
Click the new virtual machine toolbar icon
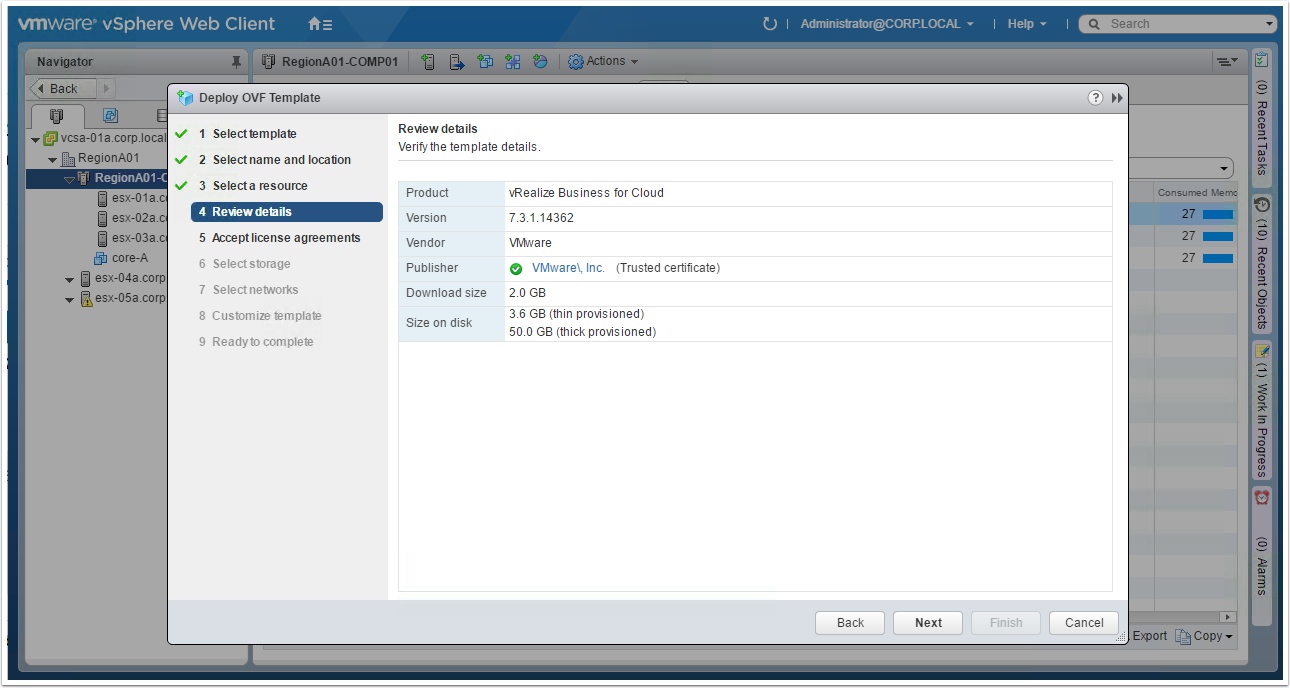tap(485, 62)
